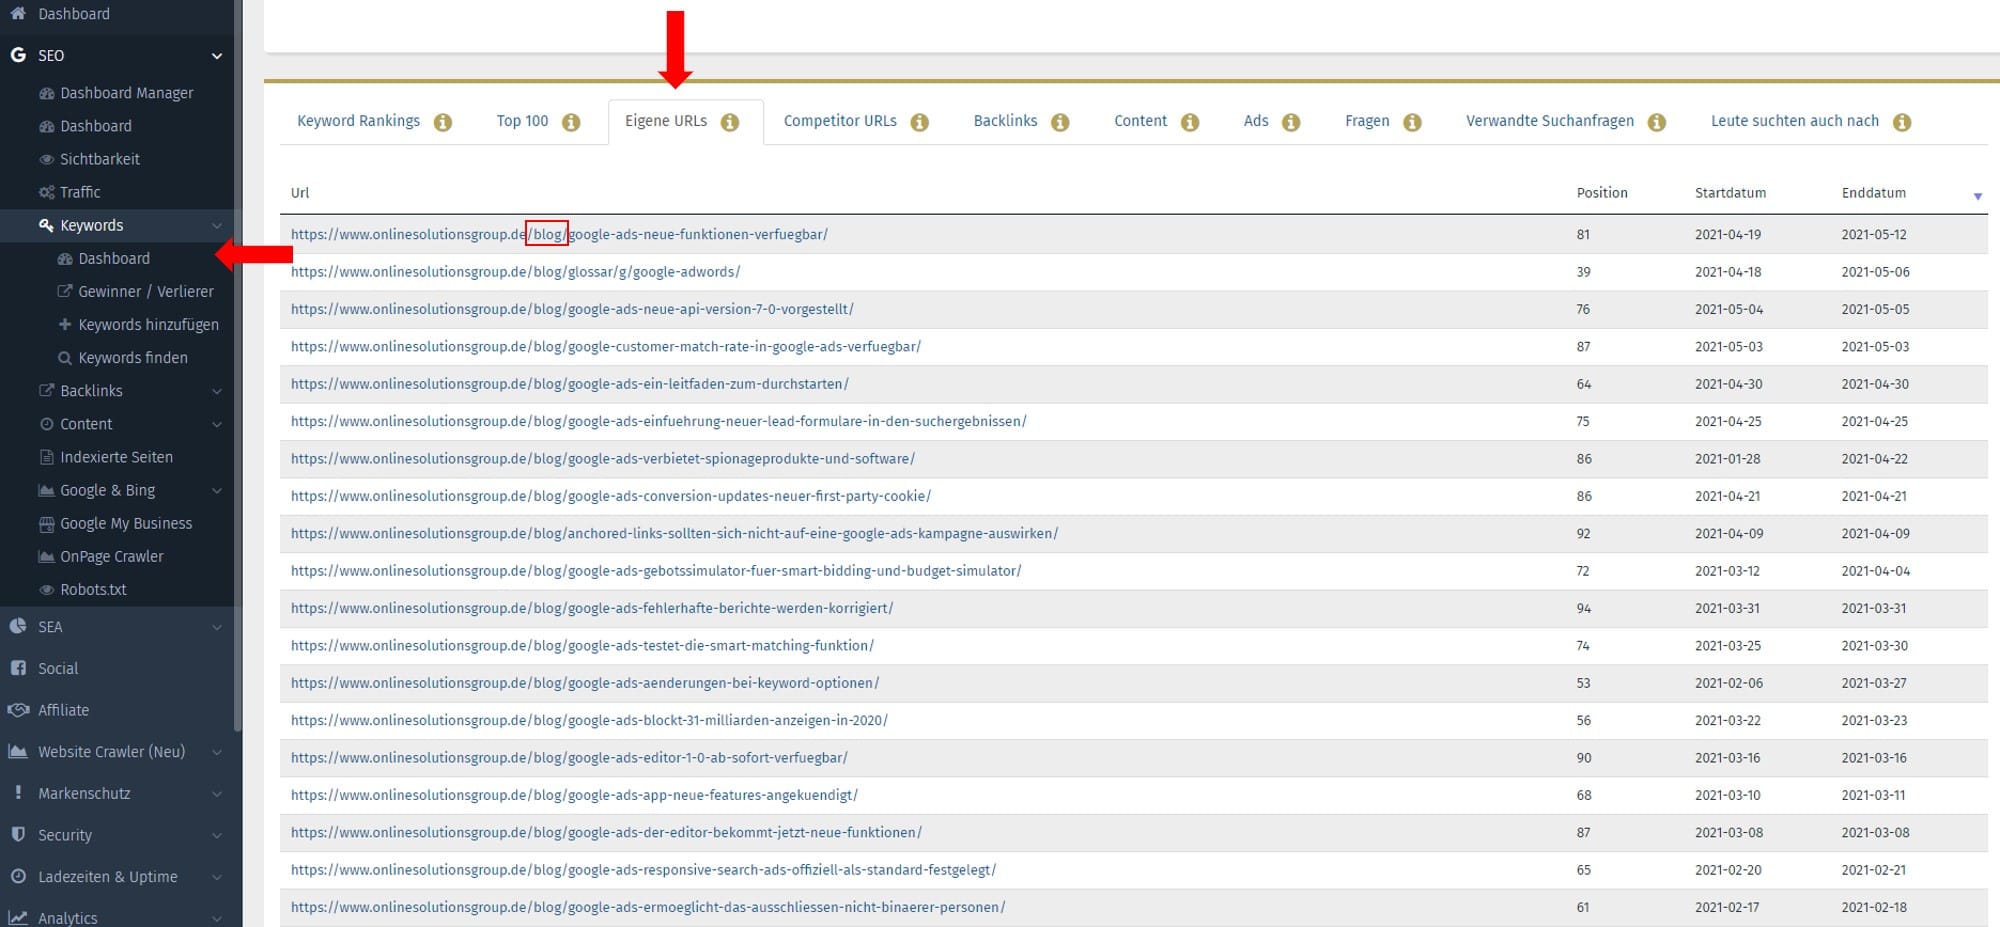Sort by the Enddatum sort arrow
The width and height of the screenshot is (2000, 927).
click(x=1977, y=196)
